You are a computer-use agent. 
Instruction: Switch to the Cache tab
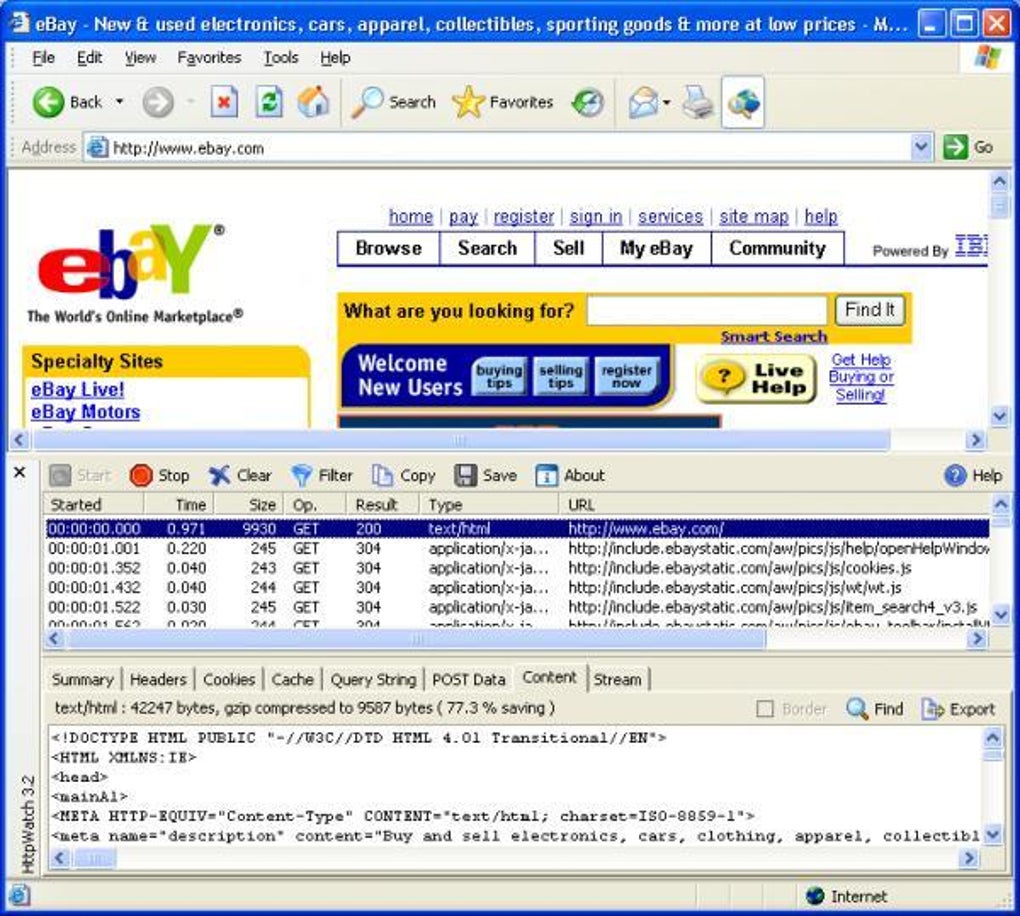(x=292, y=680)
